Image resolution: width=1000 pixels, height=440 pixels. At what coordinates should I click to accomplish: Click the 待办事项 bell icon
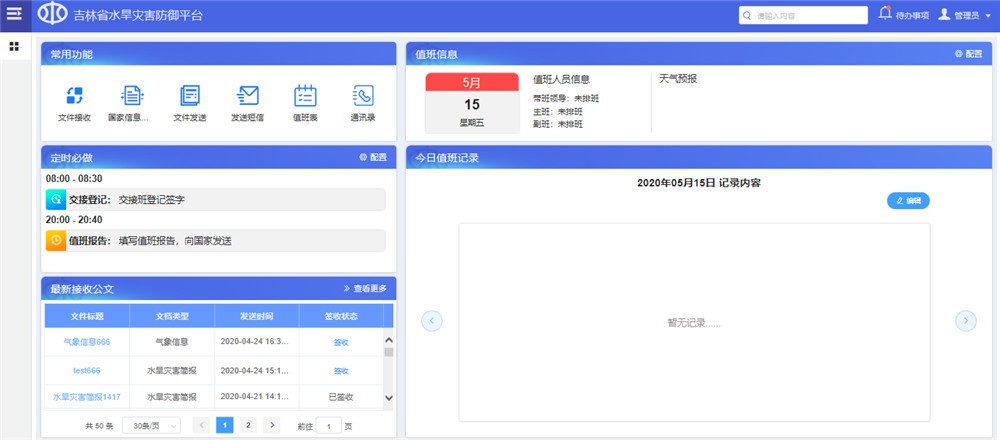coord(885,14)
